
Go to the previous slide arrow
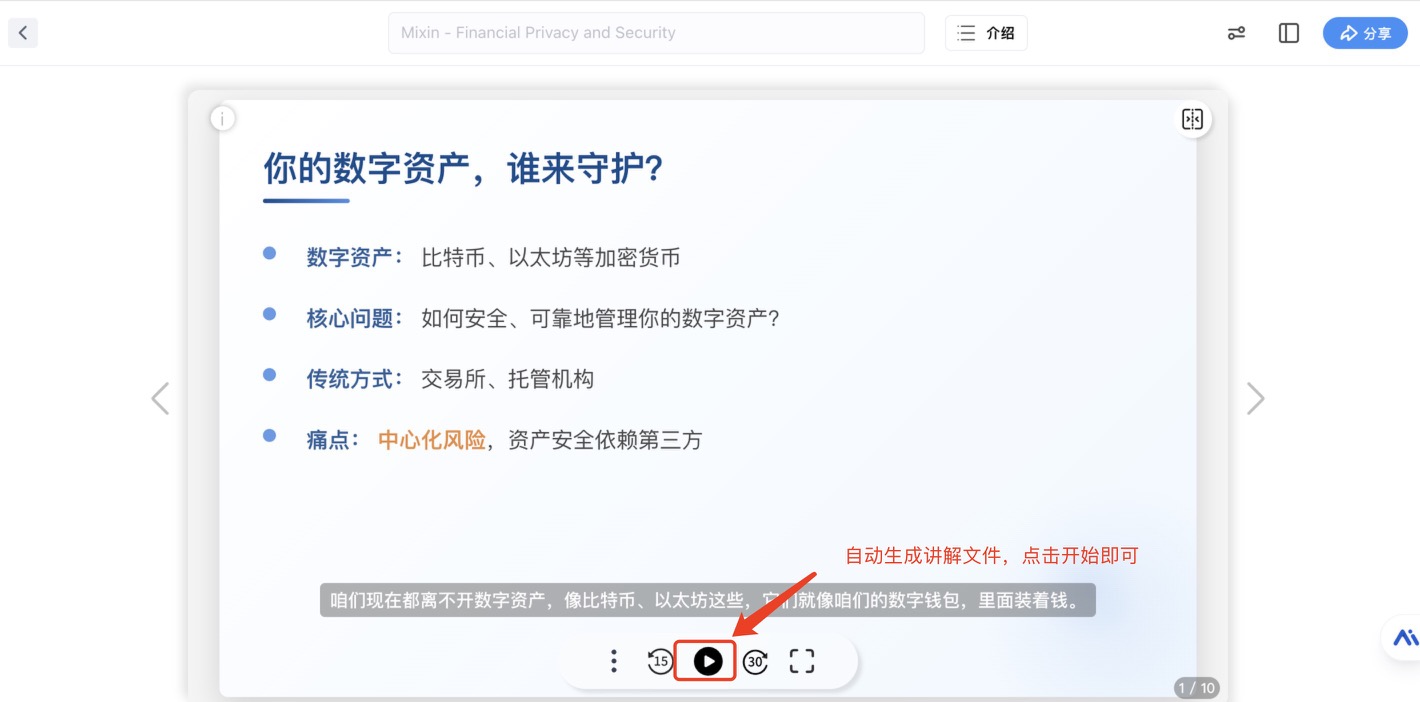[x=160, y=398]
